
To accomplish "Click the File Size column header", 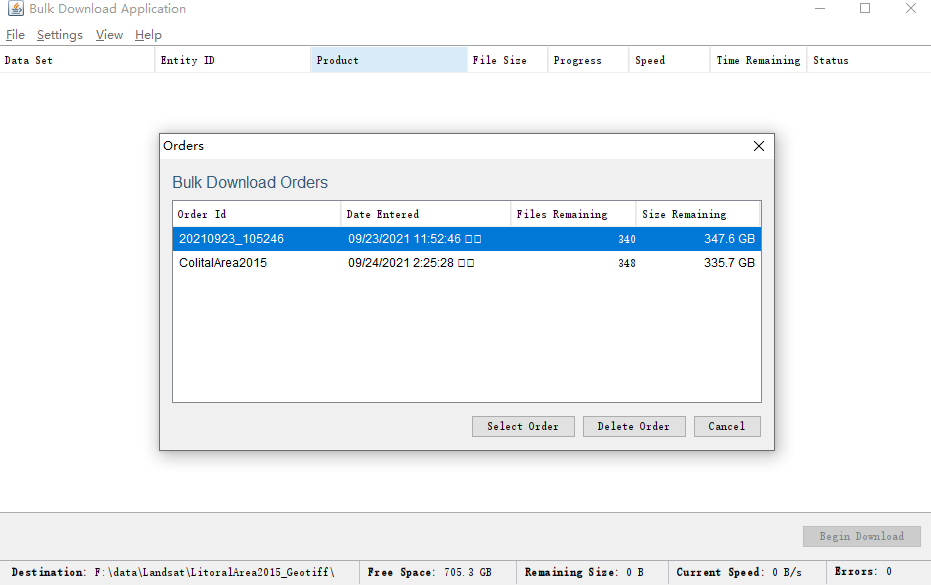I will coord(508,60).
